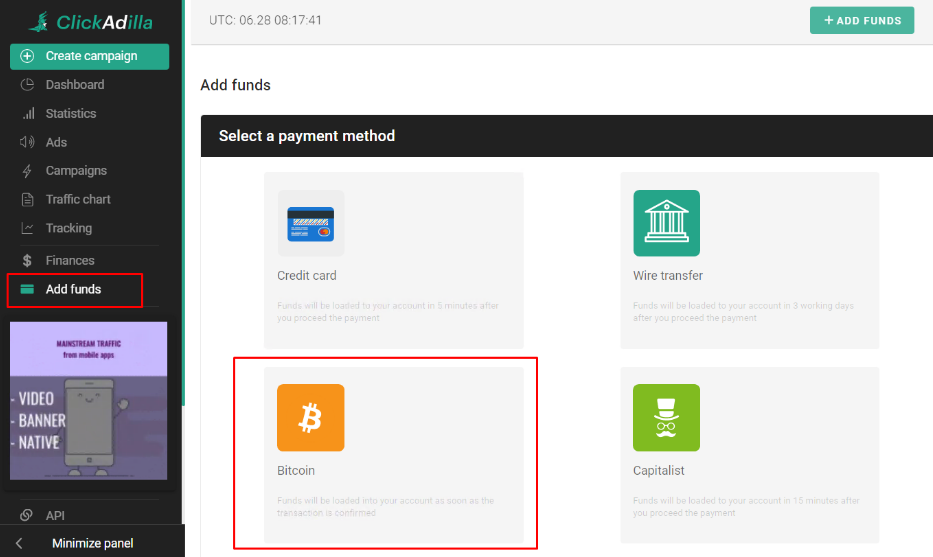The height and width of the screenshot is (557, 933).
Task: Click the Campaigns lightning bolt icon
Action: coord(27,171)
